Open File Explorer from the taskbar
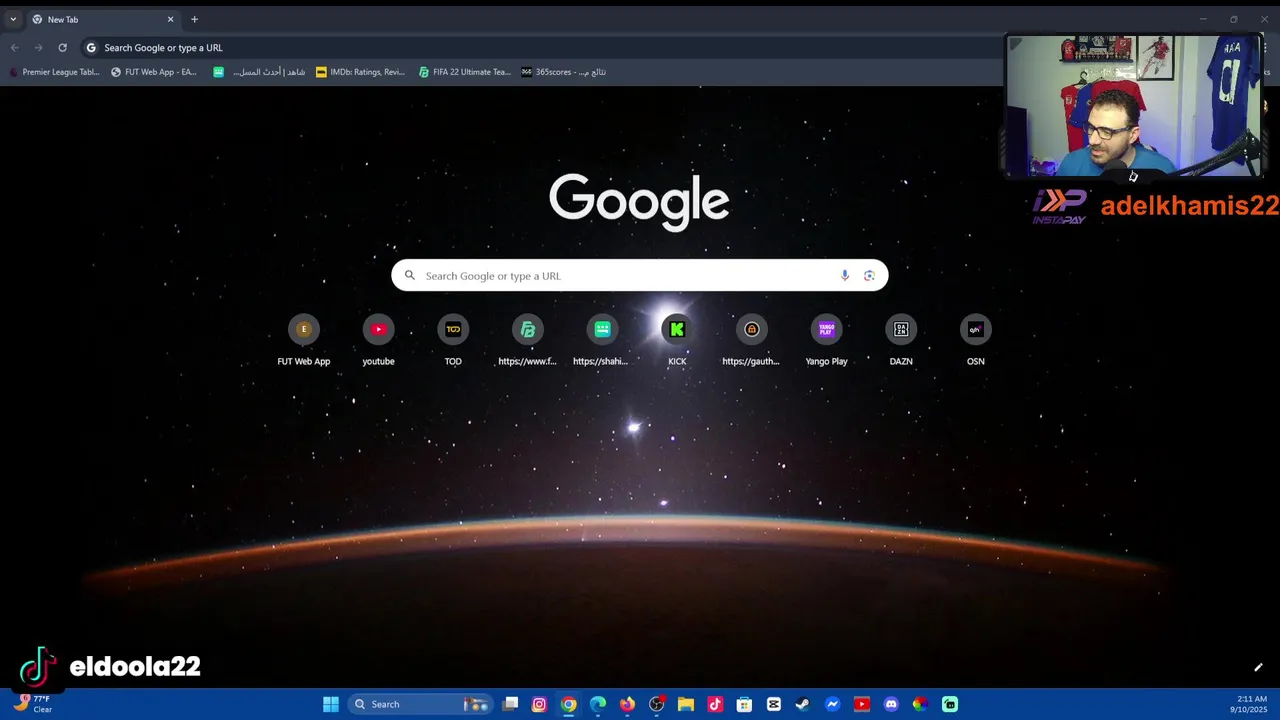This screenshot has height=720, width=1280. pyautogui.click(x=685, y=704)
